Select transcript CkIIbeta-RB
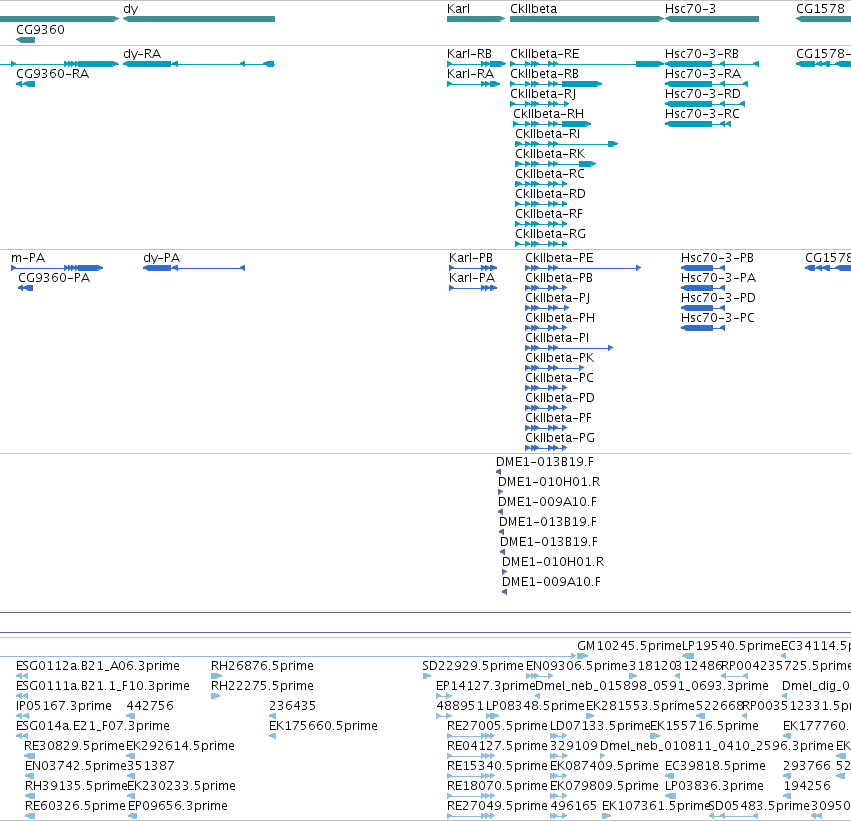The width and height of the screenshot is (851, 821). click(x=556, y=84)
